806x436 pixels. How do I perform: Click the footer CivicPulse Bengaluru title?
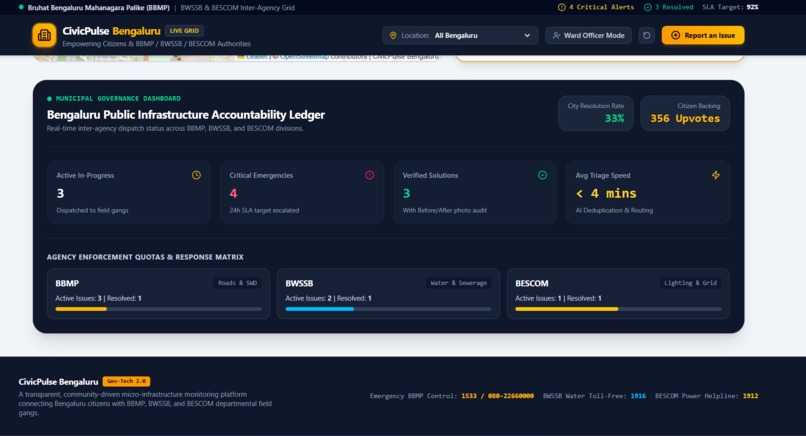pos(58,382)
